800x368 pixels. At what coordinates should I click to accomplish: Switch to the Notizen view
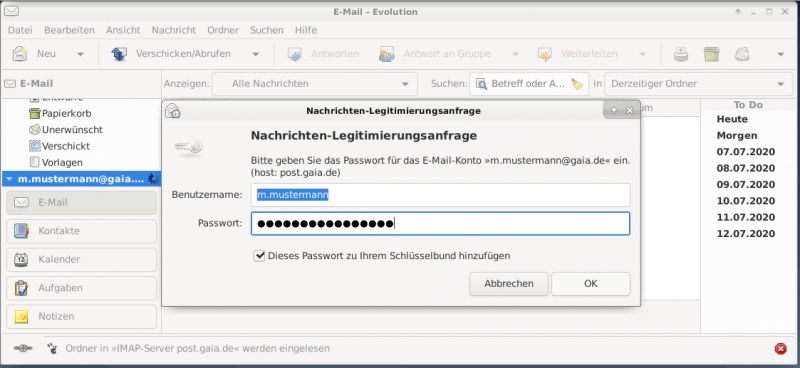(82, 316)
